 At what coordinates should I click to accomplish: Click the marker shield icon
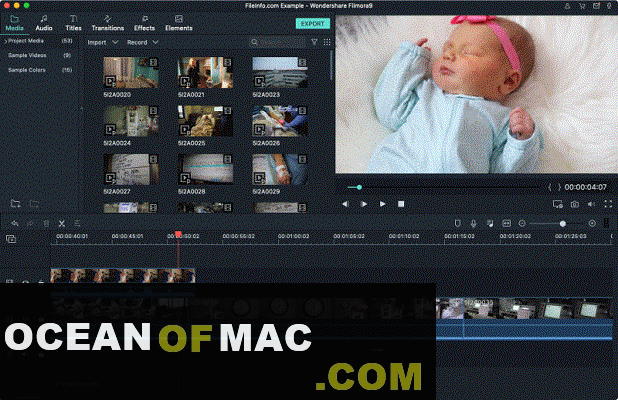[x=458, y=223]
